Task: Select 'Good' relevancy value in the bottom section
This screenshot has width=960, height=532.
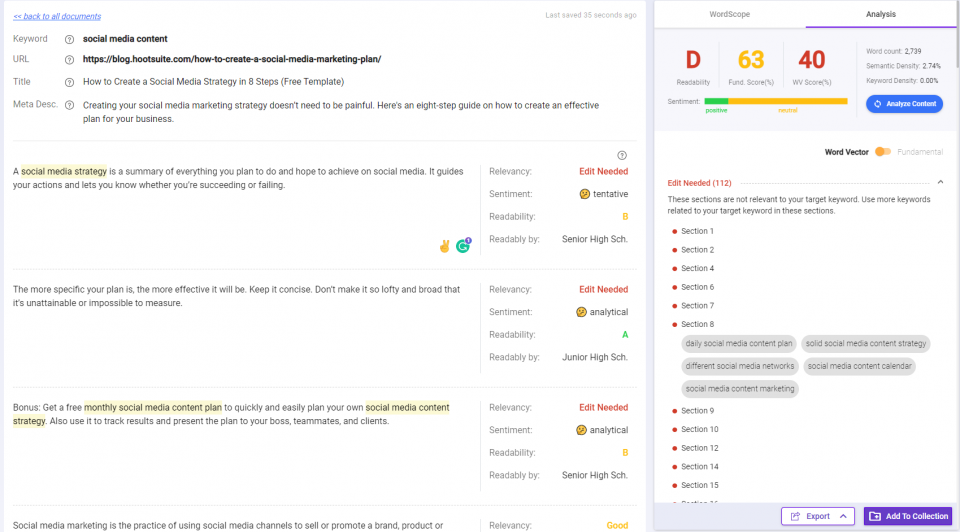Action: click(617, 525)
